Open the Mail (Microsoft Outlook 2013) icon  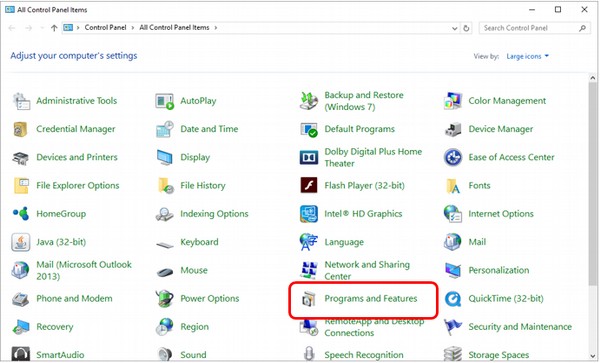[21, 270]
